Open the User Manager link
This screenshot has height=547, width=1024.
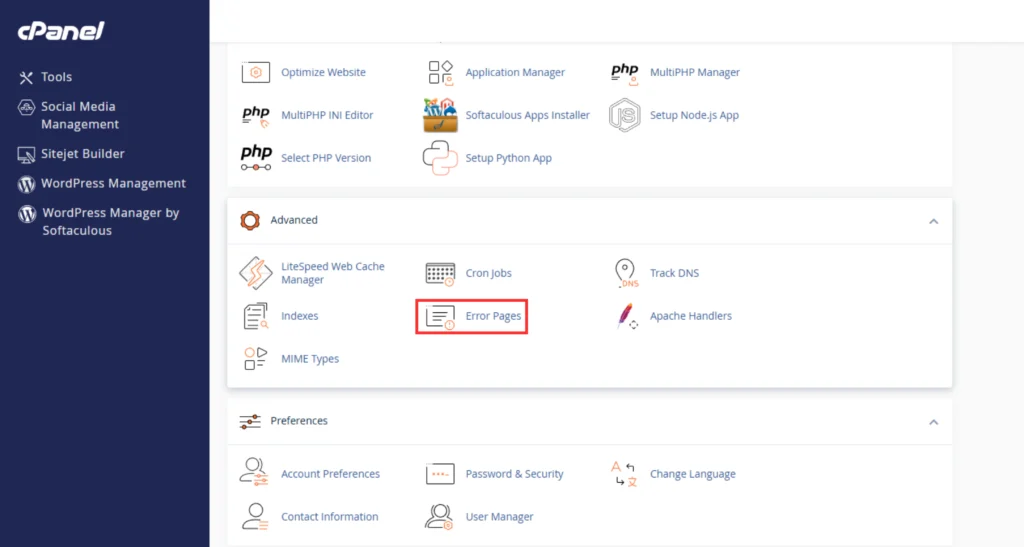[499, 516]
